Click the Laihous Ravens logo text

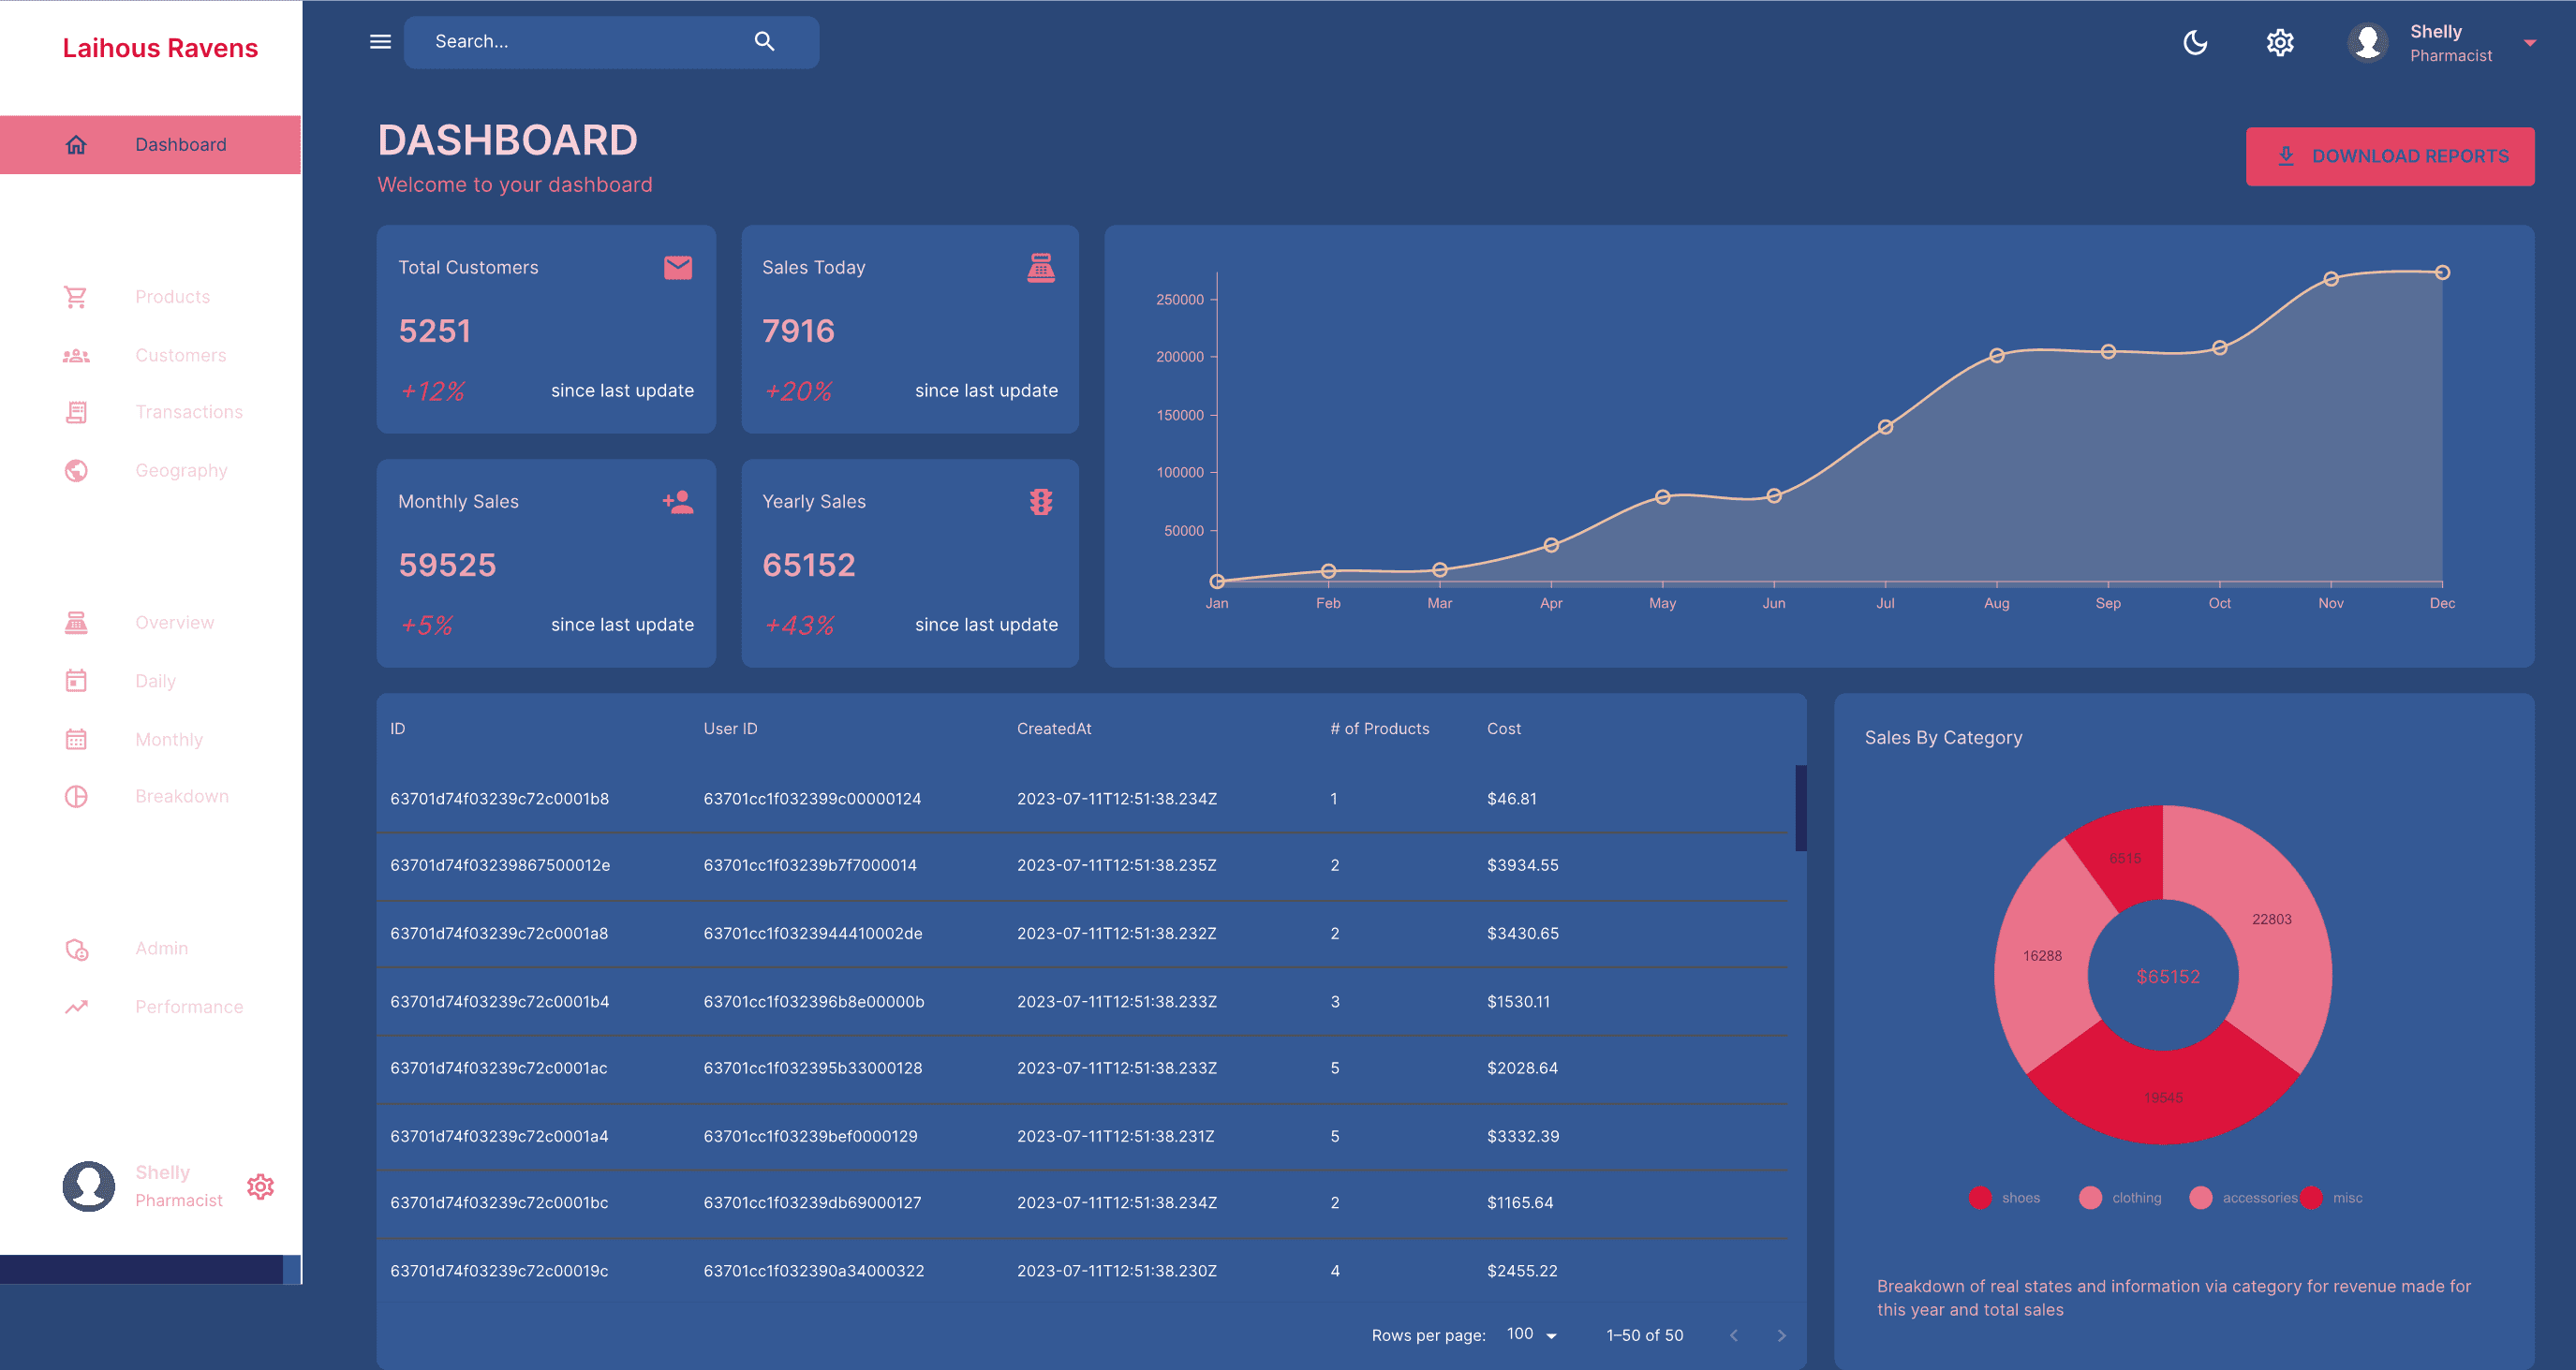pos(160,48)
